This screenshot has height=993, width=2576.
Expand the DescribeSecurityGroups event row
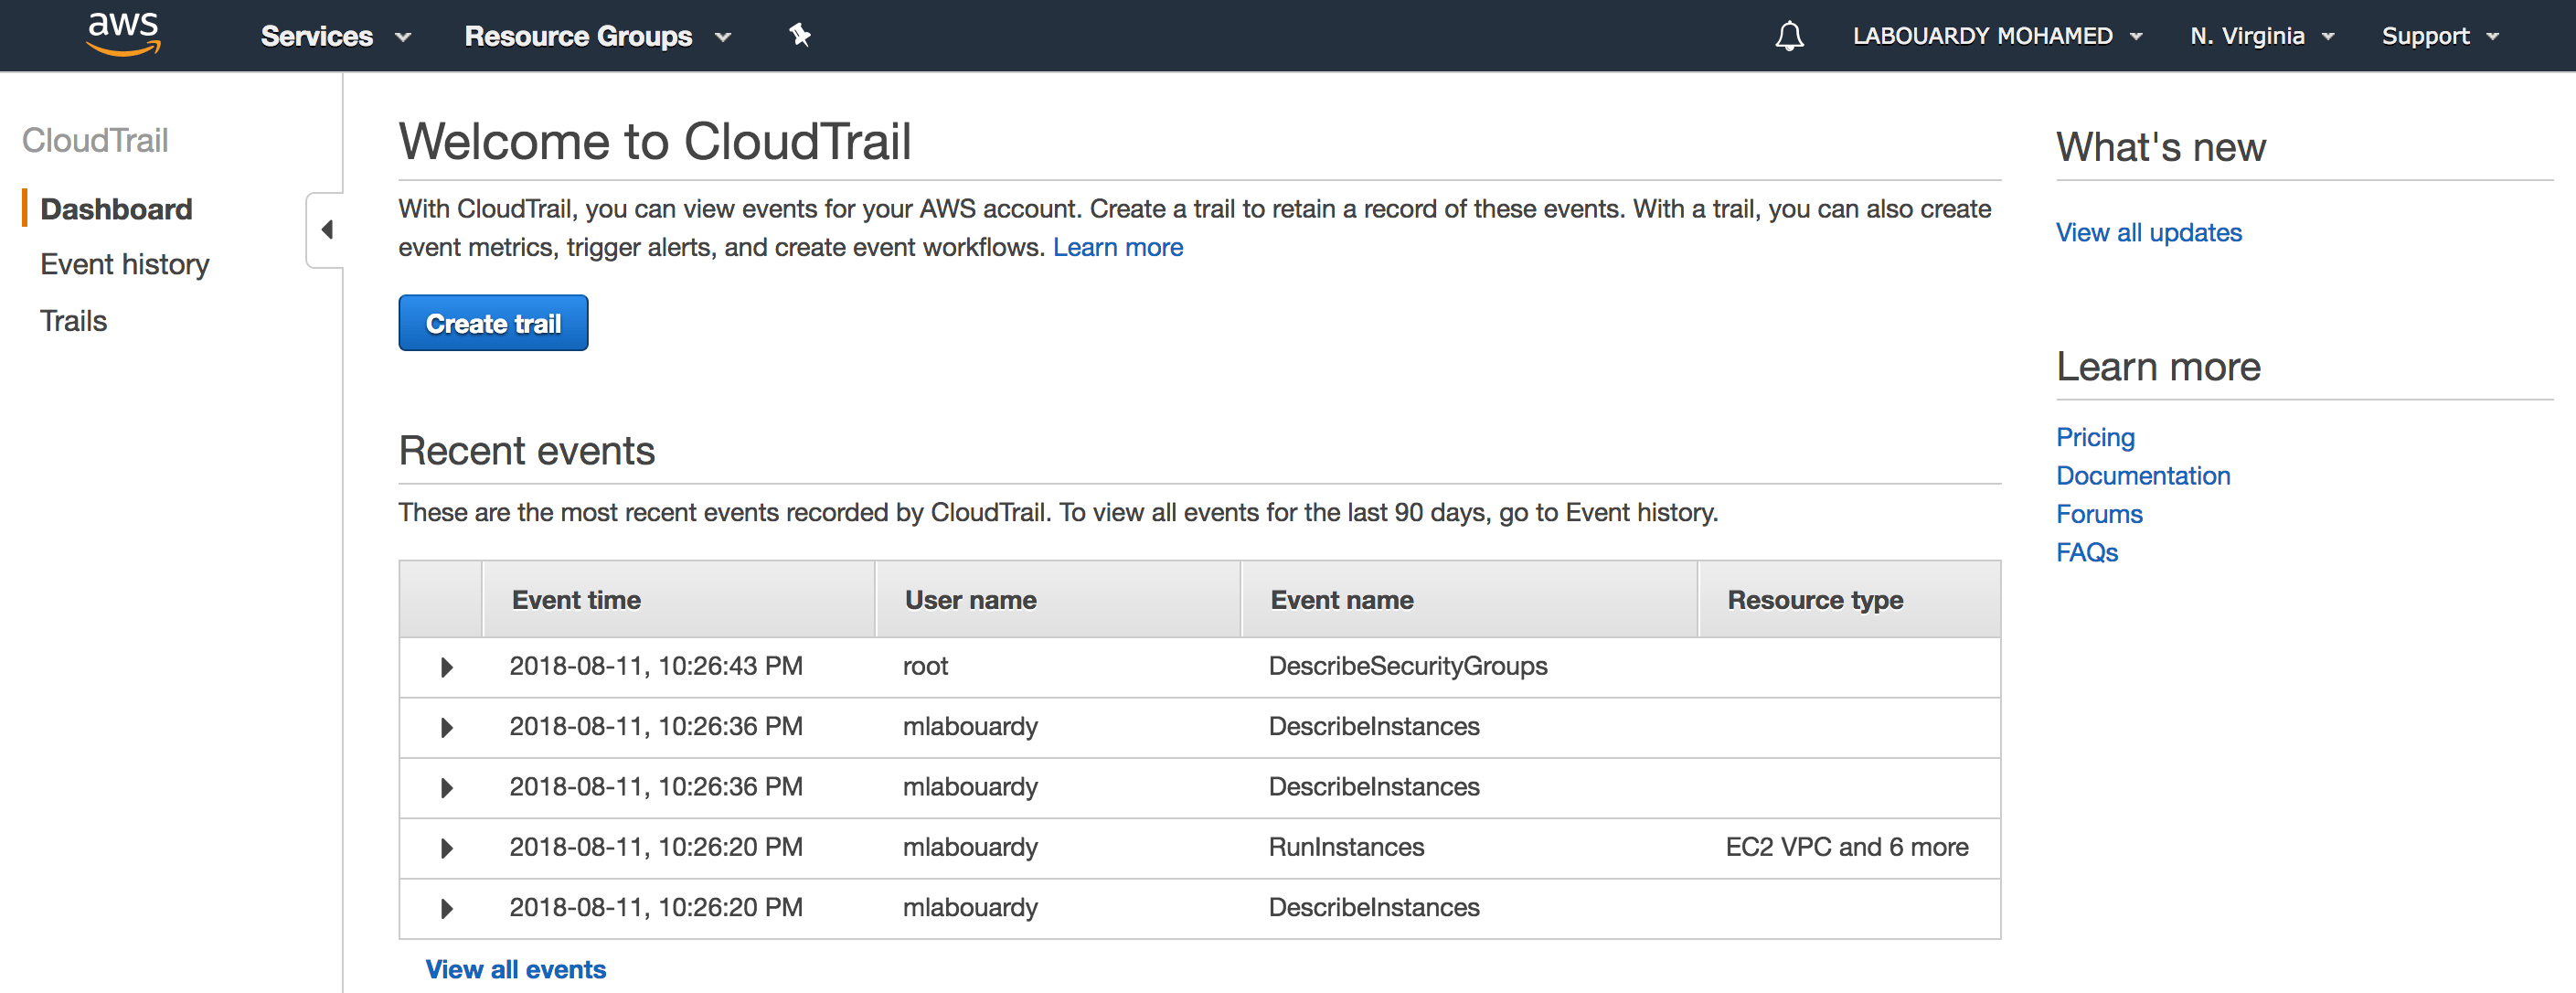446,667
